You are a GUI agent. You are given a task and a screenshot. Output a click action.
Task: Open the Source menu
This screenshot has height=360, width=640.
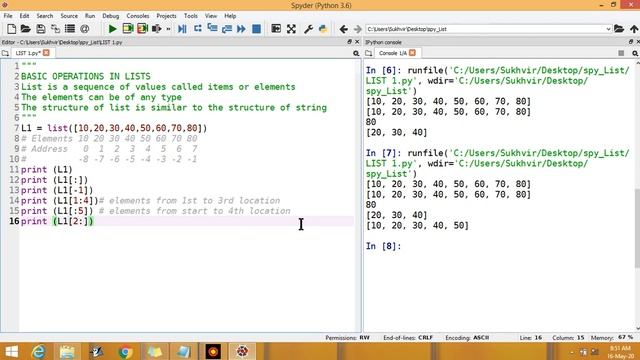click(69, 16)
